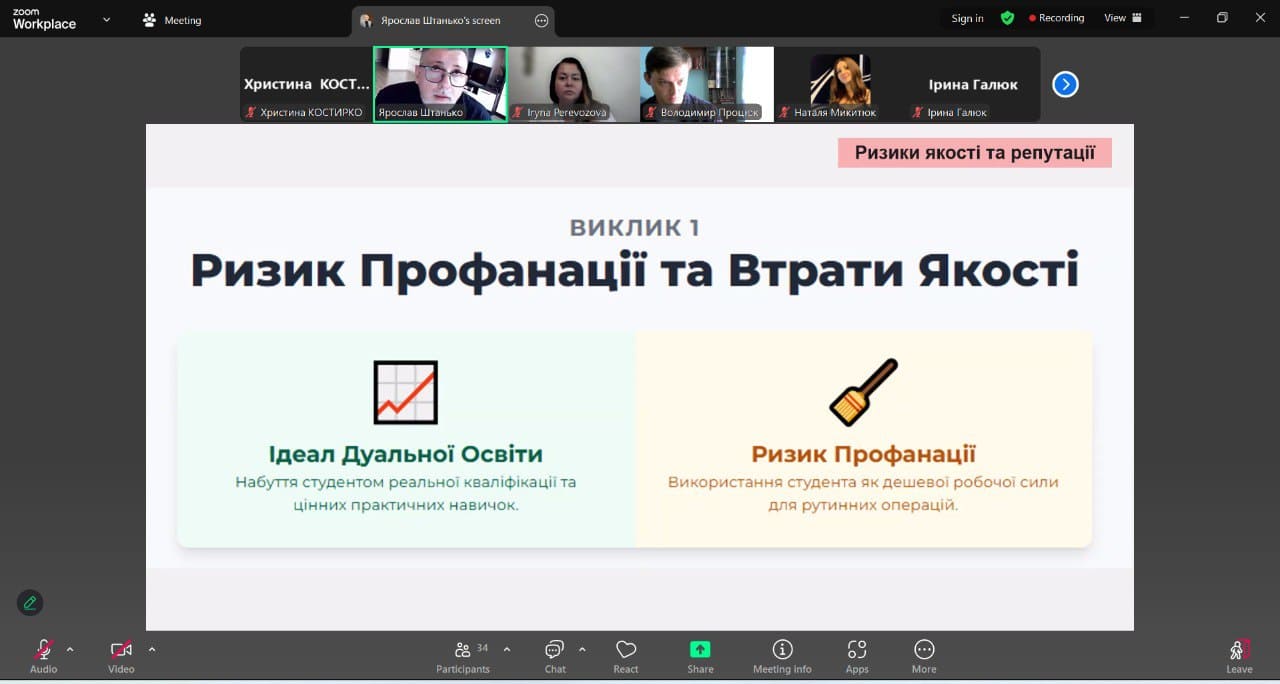Image resolution: width=1280 pixels, height=684 pixels.
Task: Select Iryna Perevozova video tile
Action: coord(573,84)
